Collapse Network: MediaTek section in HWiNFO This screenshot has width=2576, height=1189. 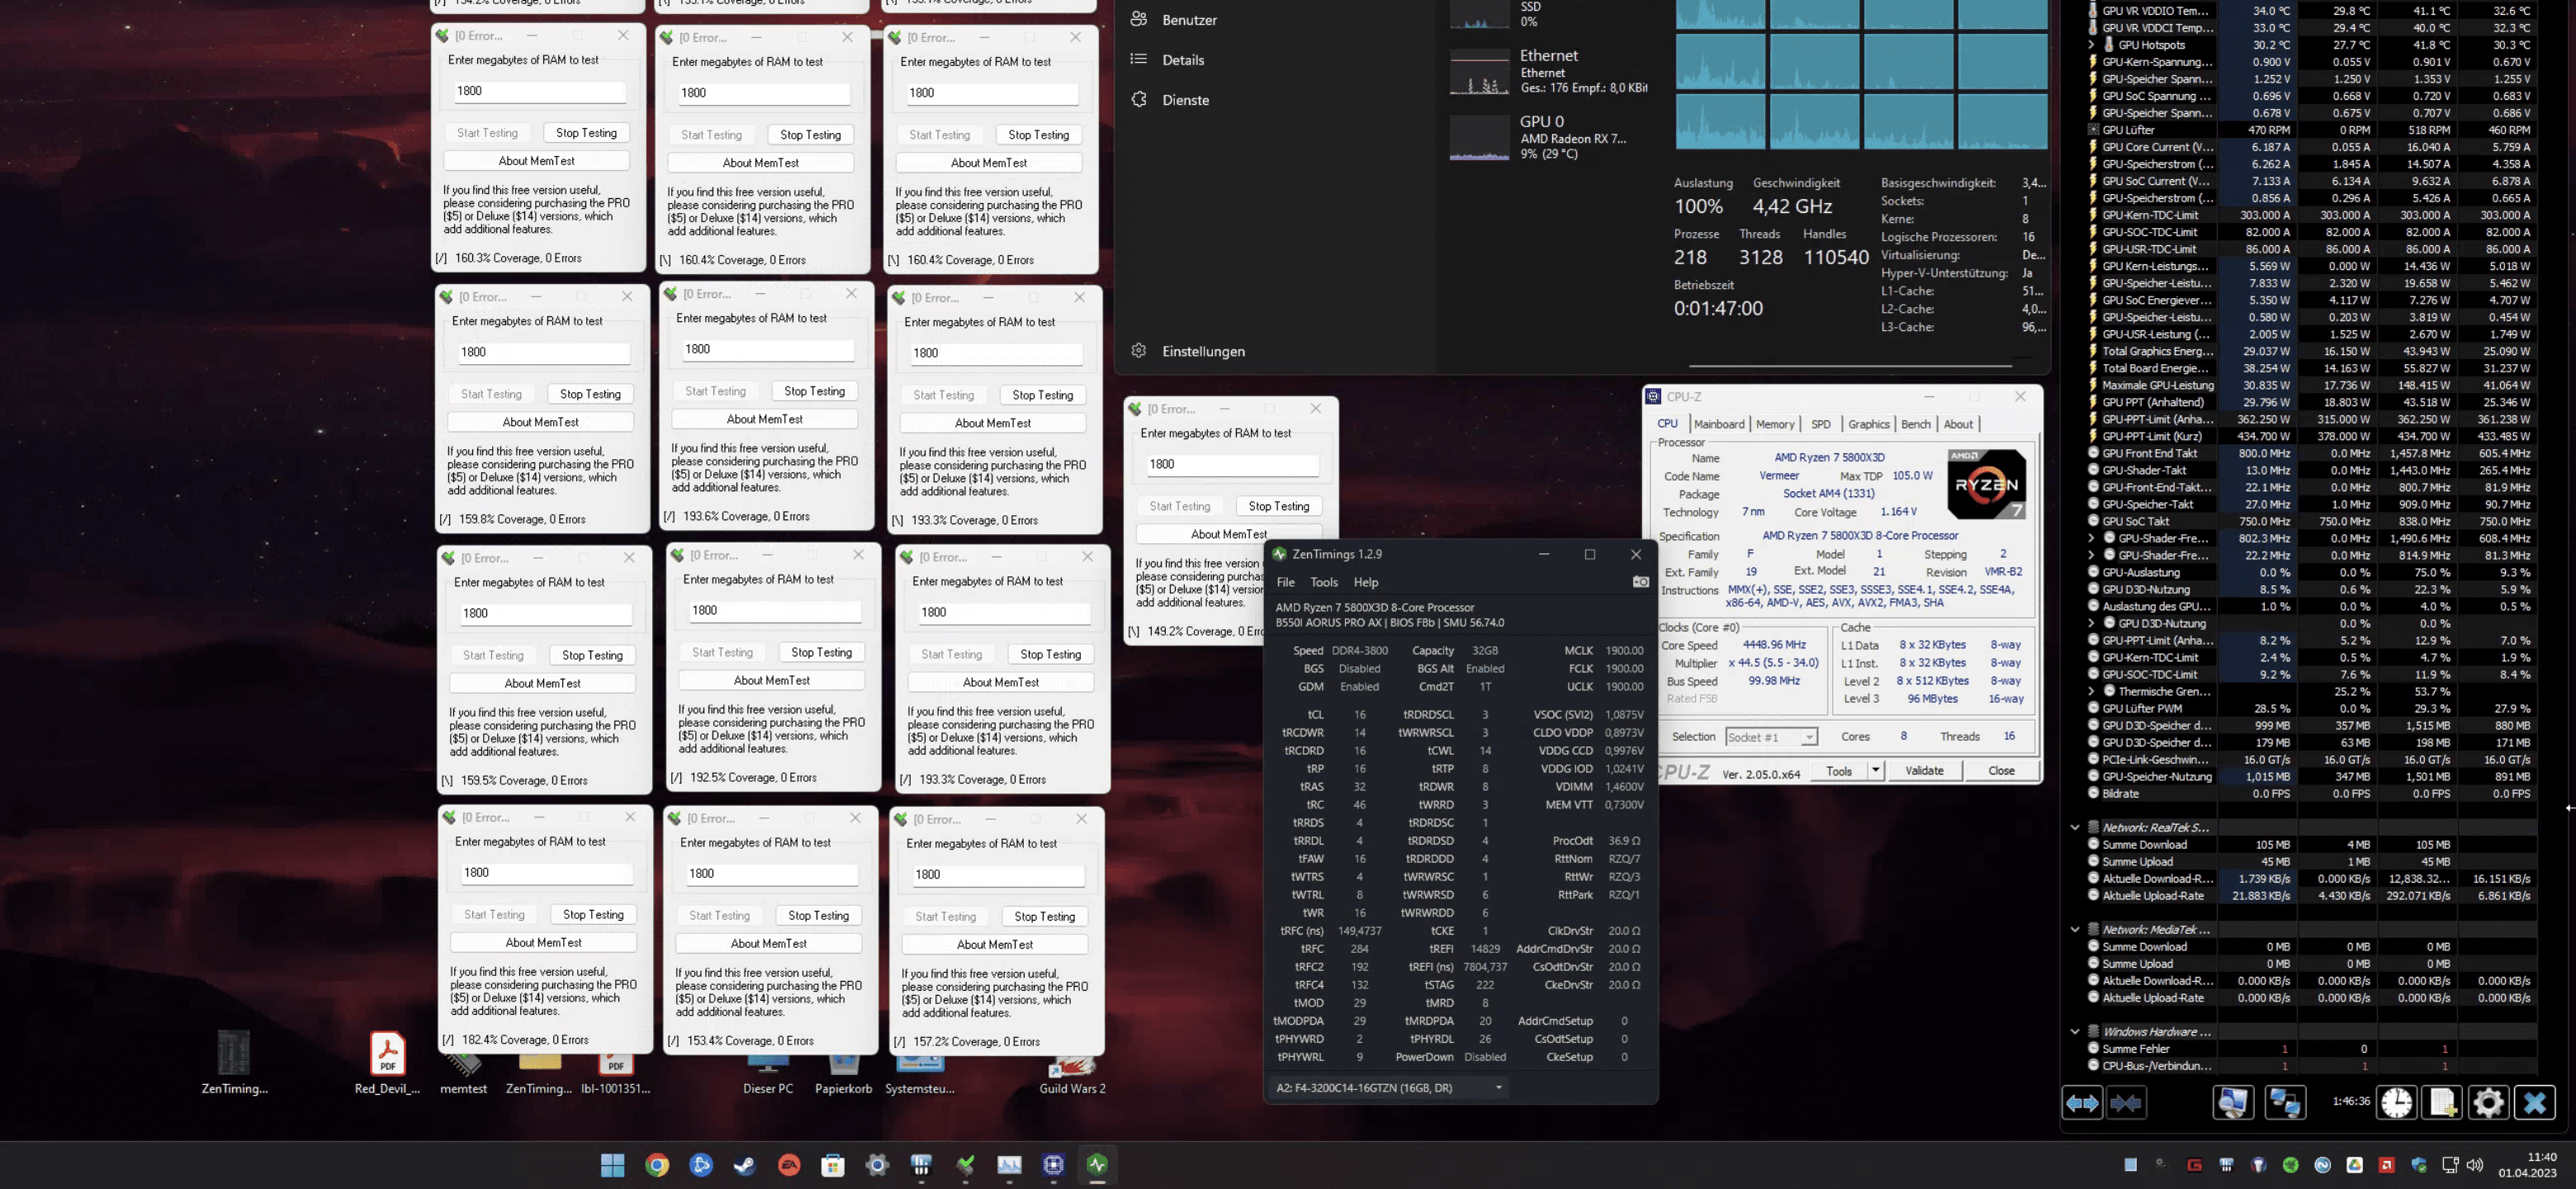pos(2075,929)
